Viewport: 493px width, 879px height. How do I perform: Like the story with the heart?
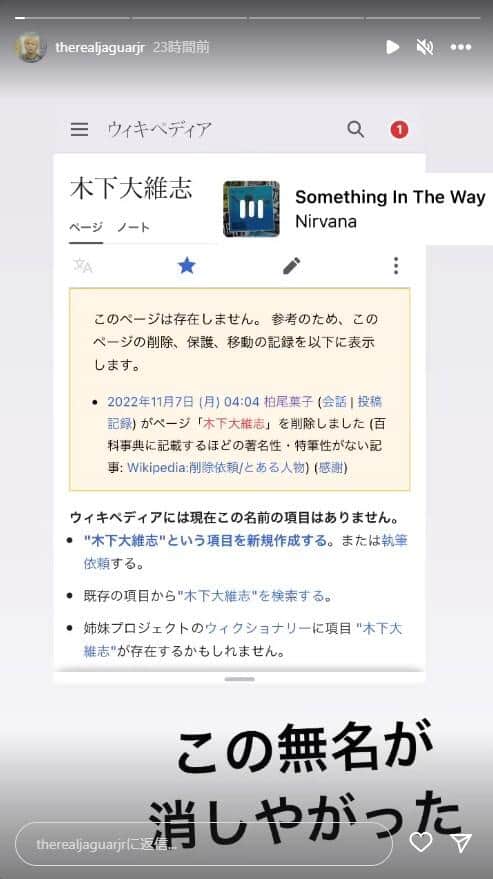pos(421,842)
